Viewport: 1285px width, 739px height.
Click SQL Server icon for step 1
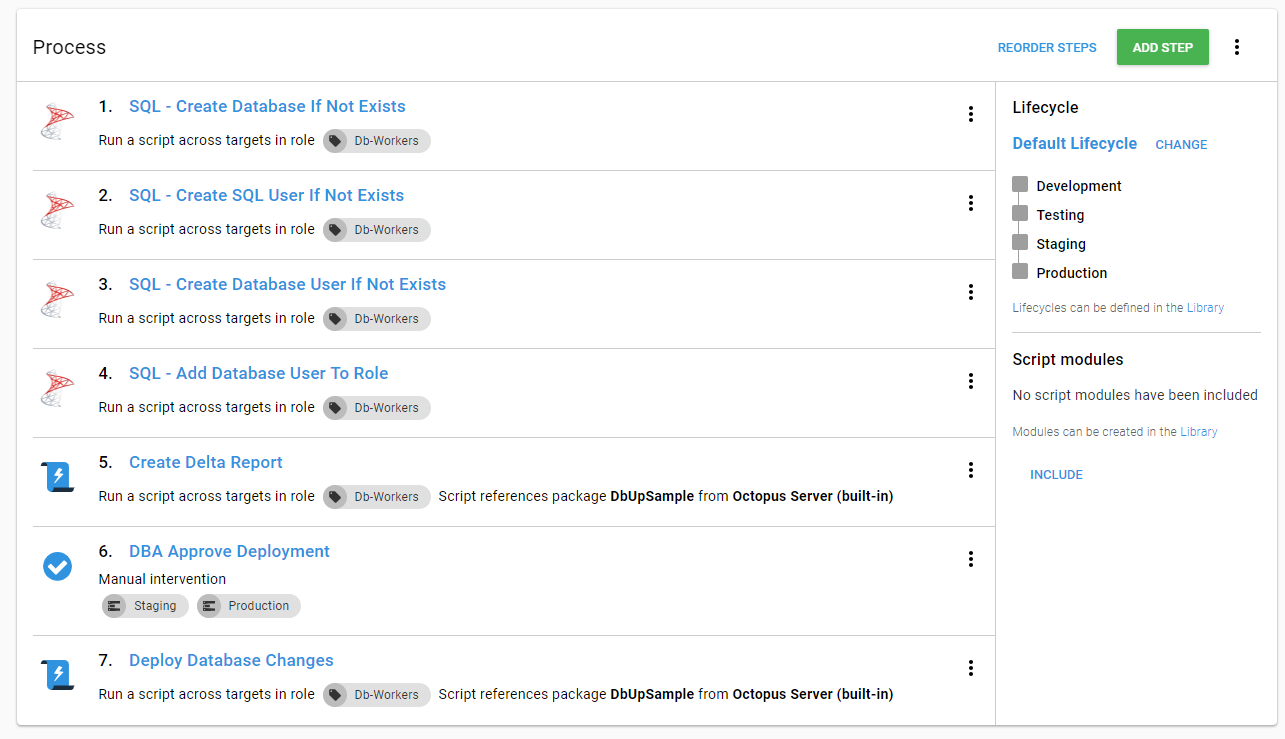pos(58,122)
